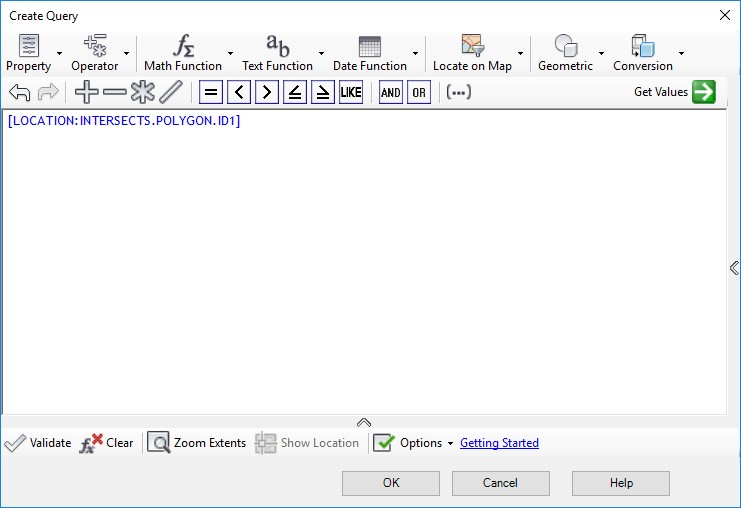Click the disabled Show Location button
This screenshot has height=508, width=741.
[x=307, y=443]
